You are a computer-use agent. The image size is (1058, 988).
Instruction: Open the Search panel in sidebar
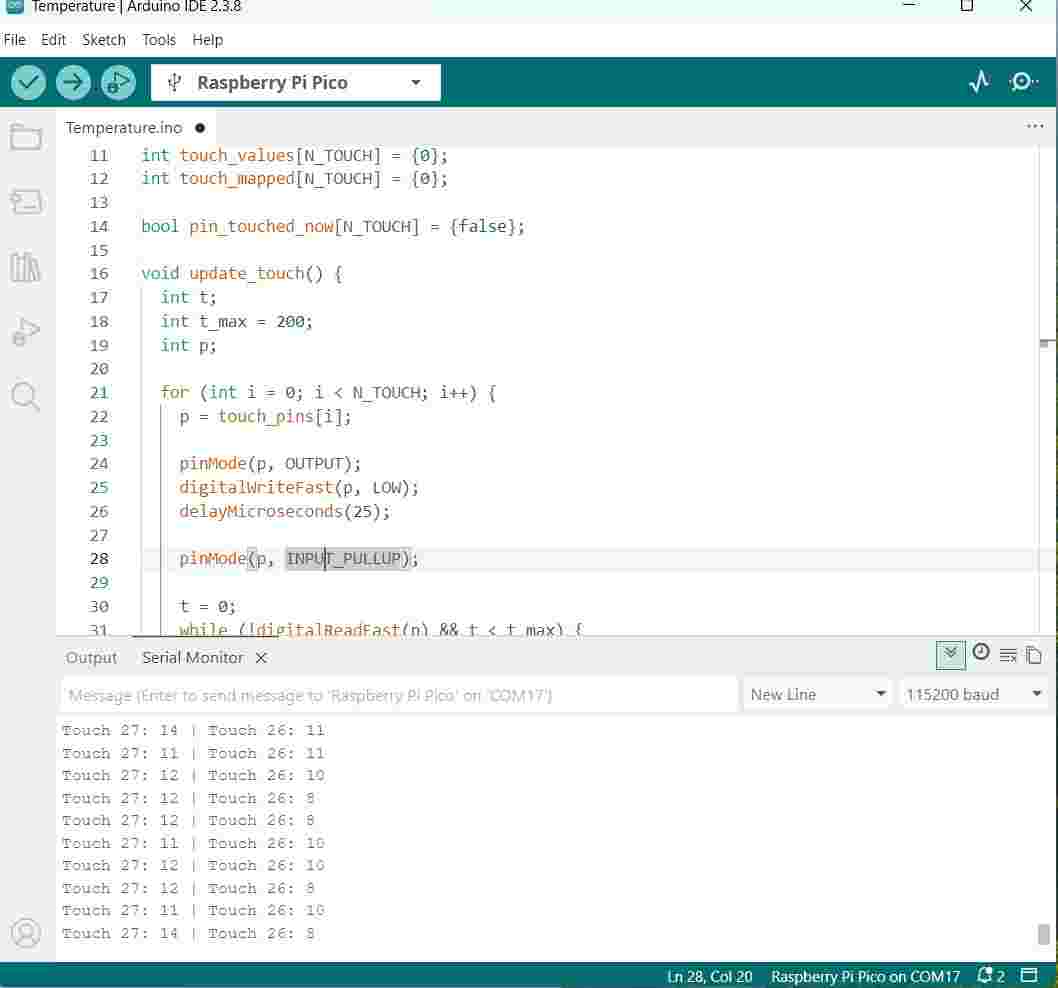(x=26, y=396)
